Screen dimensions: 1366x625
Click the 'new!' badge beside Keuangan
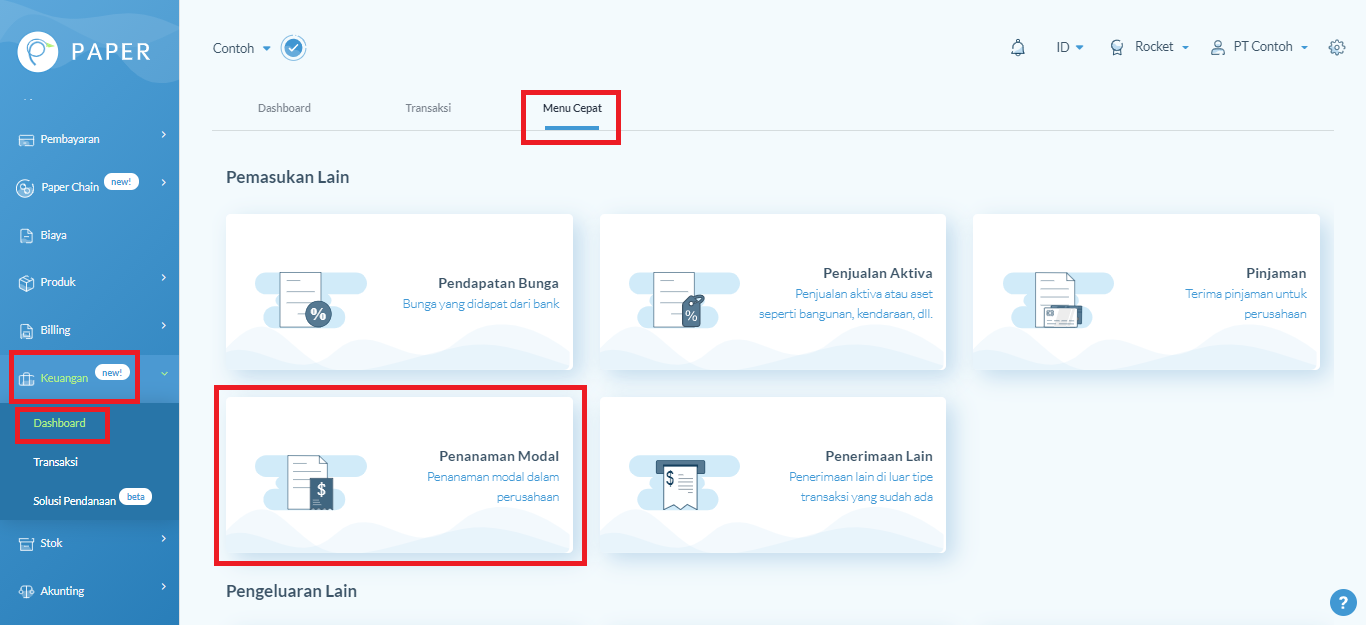(112, 372)
